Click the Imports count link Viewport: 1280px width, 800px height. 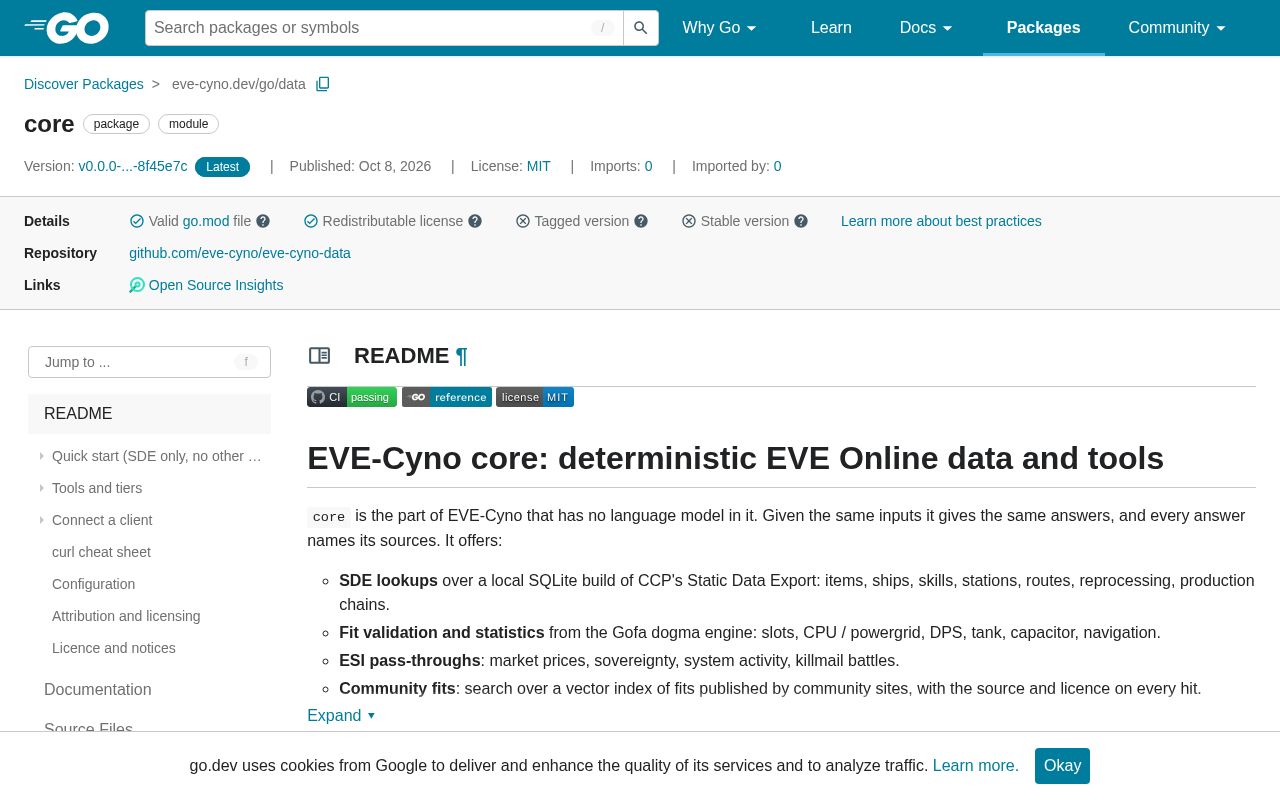(x=648, y=166)
